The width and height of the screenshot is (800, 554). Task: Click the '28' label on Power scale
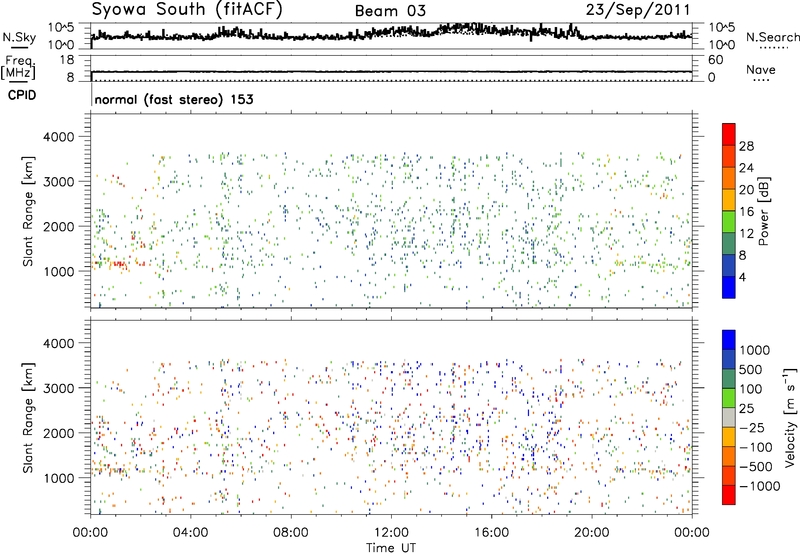point(746,146)
